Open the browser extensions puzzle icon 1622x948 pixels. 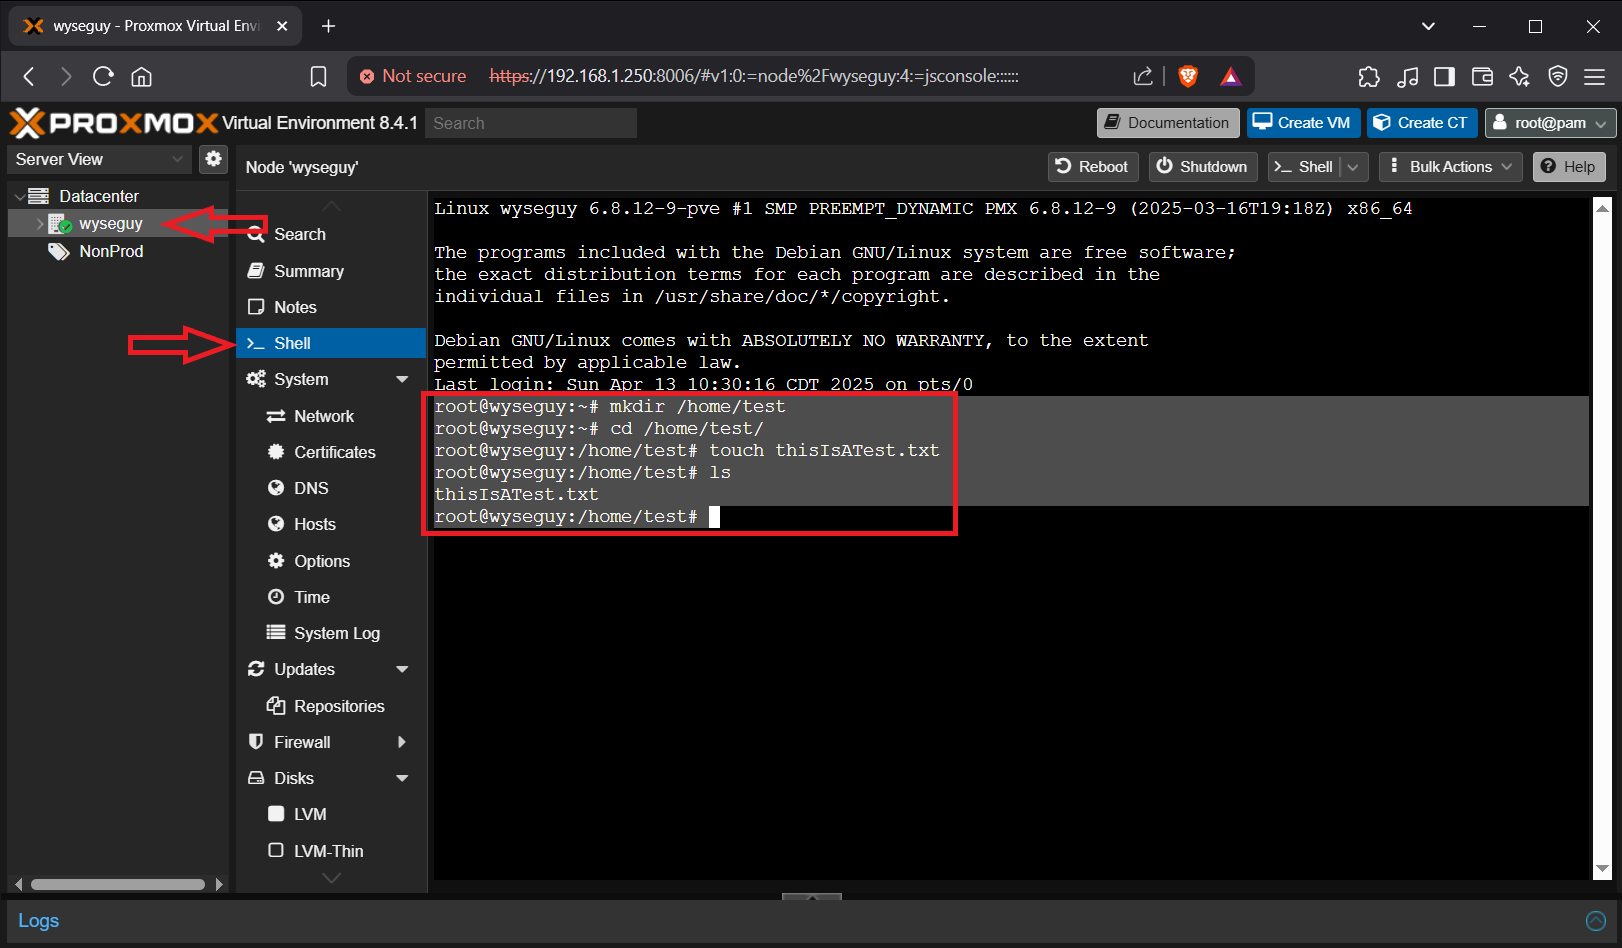click(x=1369, y=76)
